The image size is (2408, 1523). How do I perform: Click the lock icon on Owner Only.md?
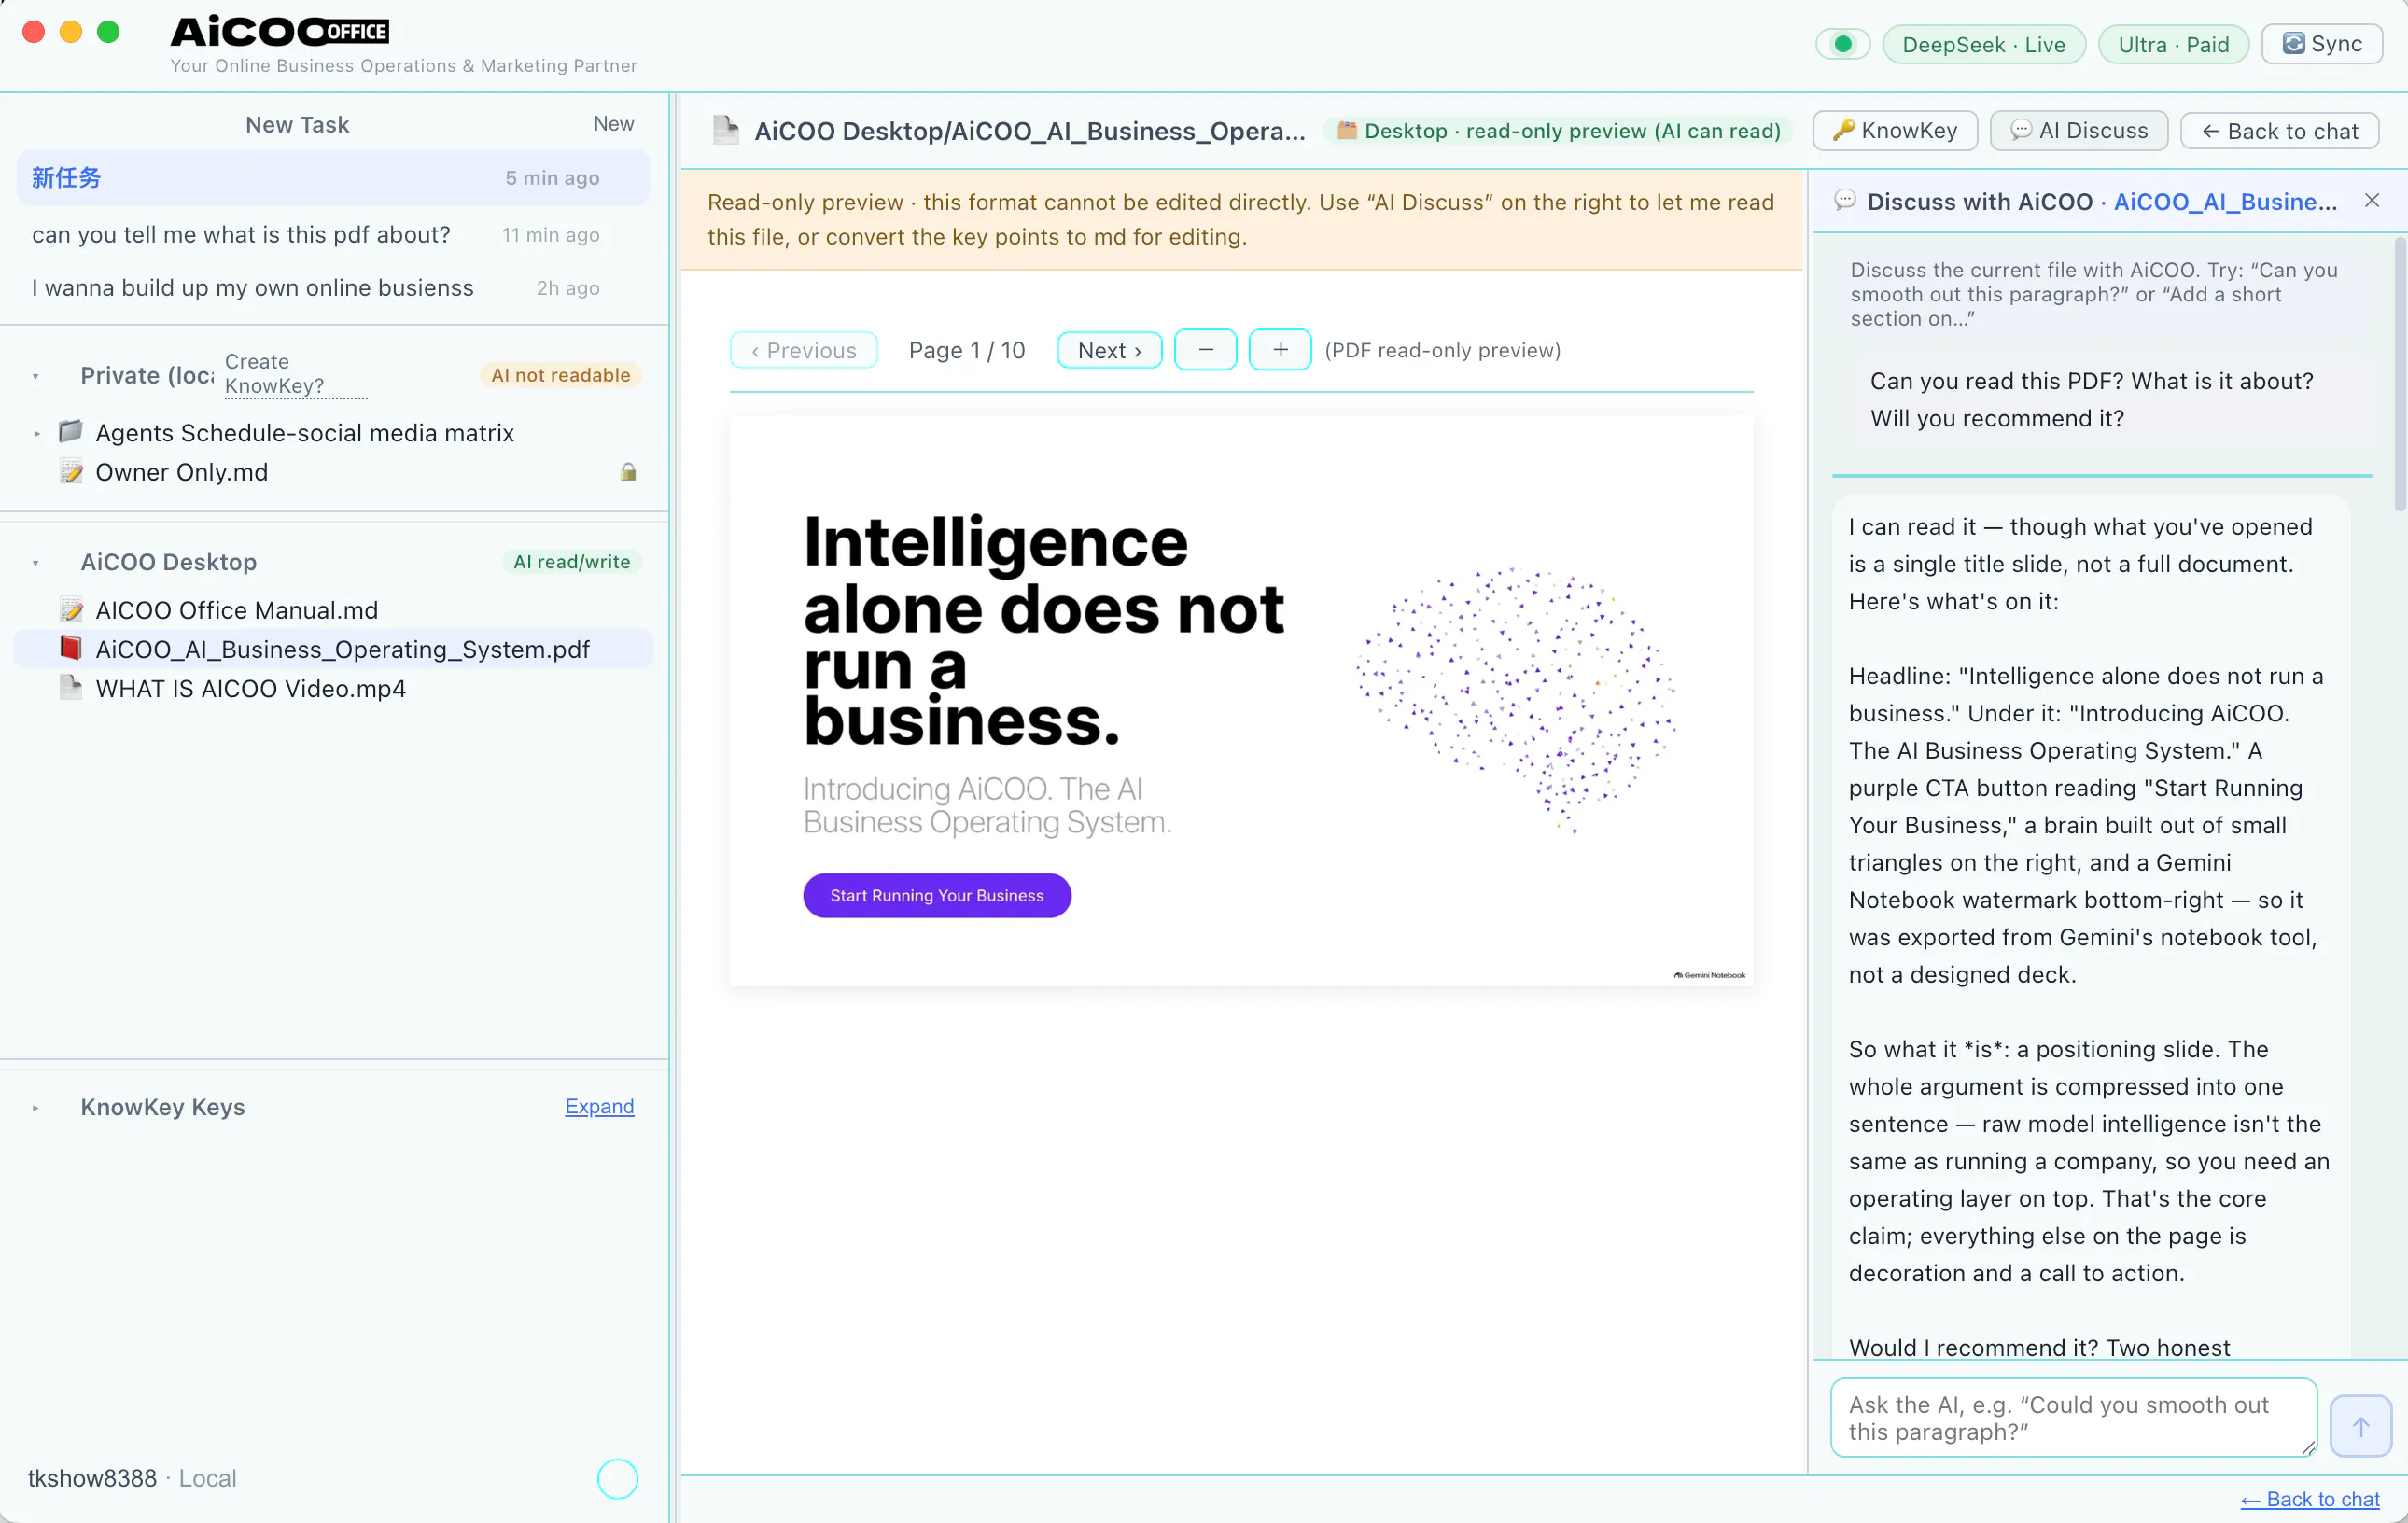[x=628, y=471]
